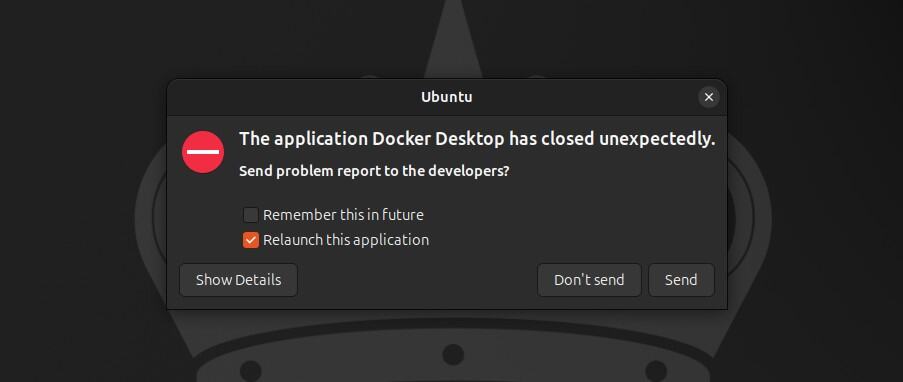Click the Send problem report question text
The image size is (903, 382).
(x=374, y=171)
